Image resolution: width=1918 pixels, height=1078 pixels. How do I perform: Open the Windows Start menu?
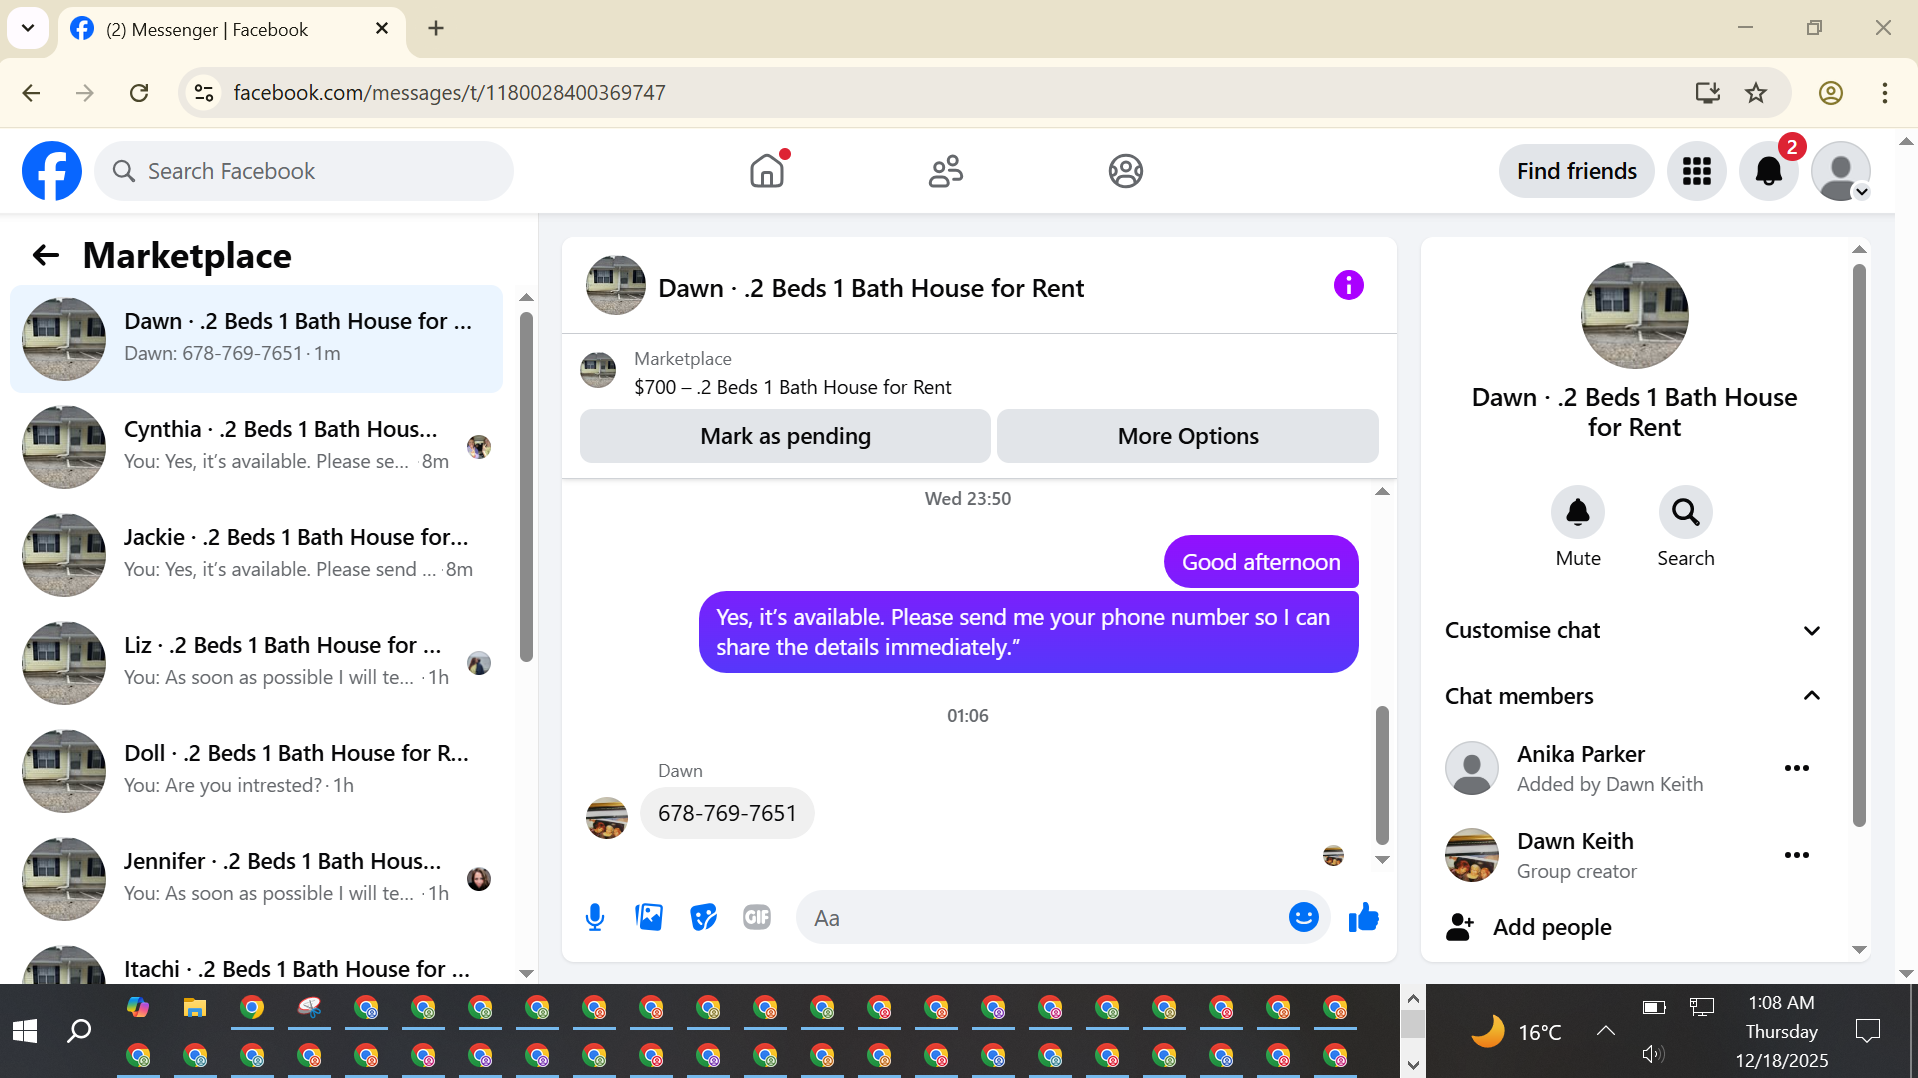pos(25,1031)
